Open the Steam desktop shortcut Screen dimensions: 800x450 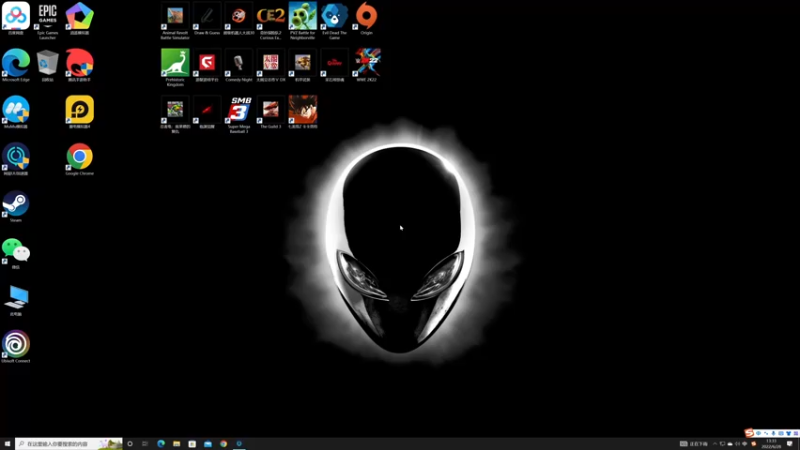(x=16, y=206)
